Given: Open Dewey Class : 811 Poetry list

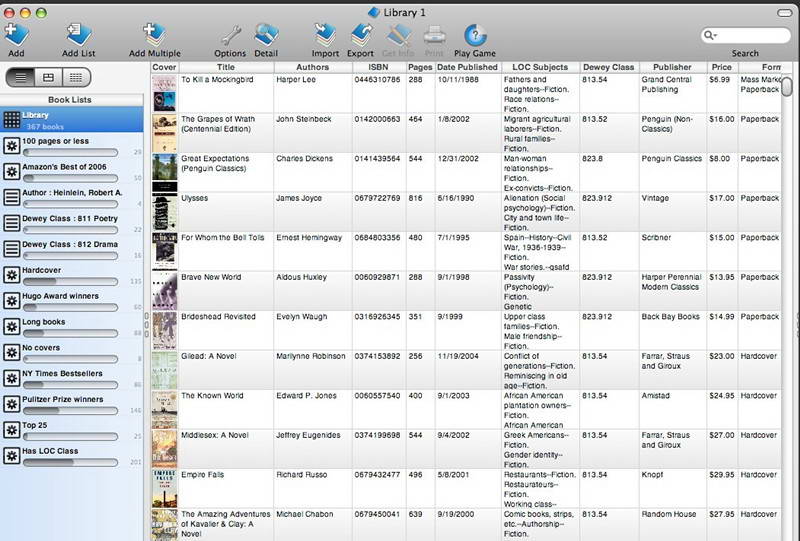Looking at the screenshot, I should coord(71,224).
